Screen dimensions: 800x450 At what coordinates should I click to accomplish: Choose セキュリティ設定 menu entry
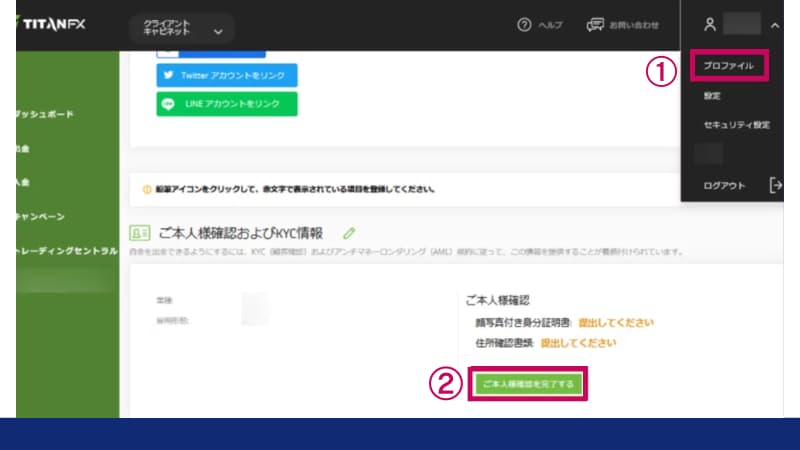[737, 125]
